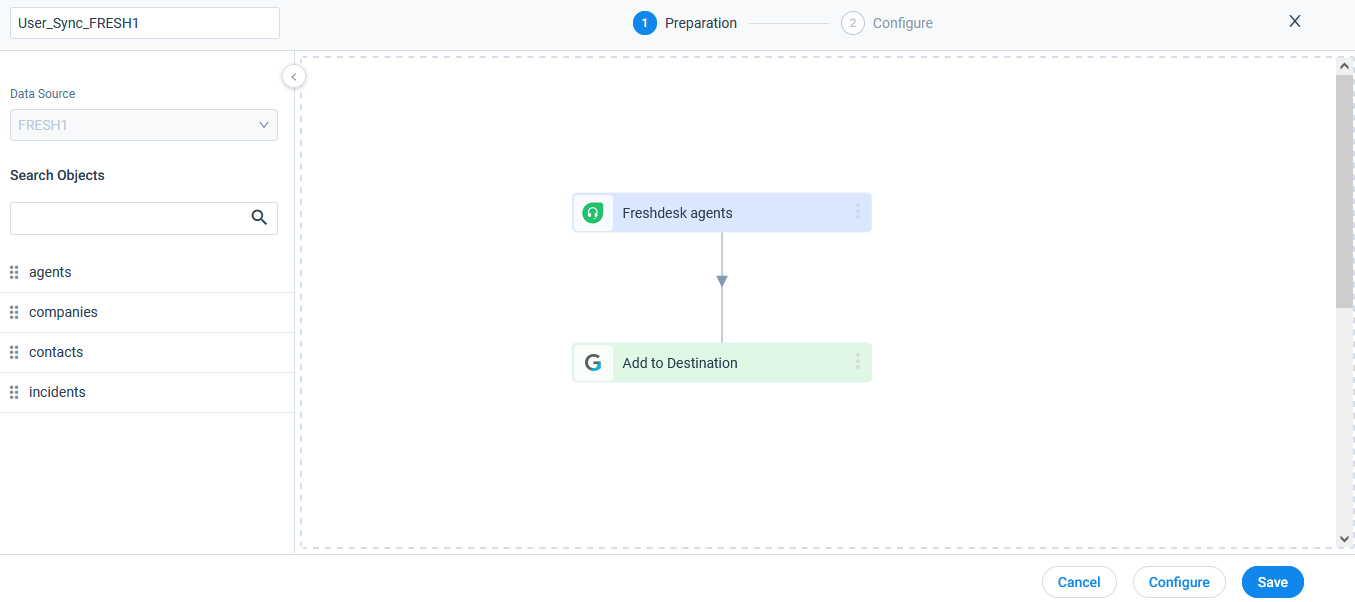Click the drag handle beside incidents
Image resolution: width=1355 pixels, height=602 pixels.
pos(14,393)
